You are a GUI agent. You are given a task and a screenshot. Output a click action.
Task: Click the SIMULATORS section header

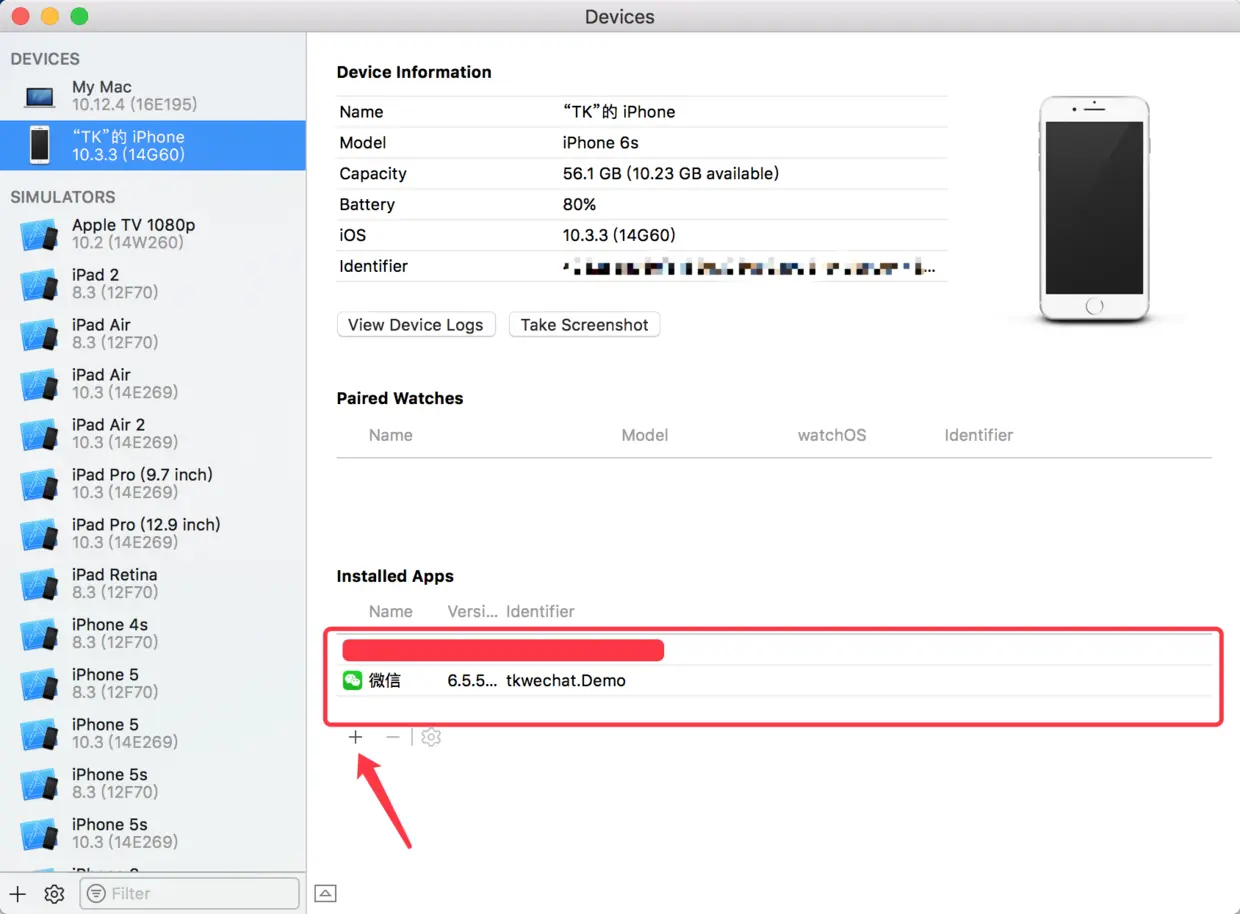point(63,197)
